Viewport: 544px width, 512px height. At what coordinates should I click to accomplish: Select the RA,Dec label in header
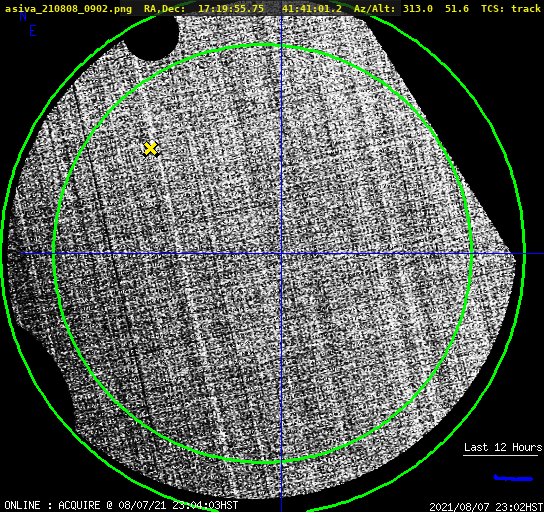(165, 9)
